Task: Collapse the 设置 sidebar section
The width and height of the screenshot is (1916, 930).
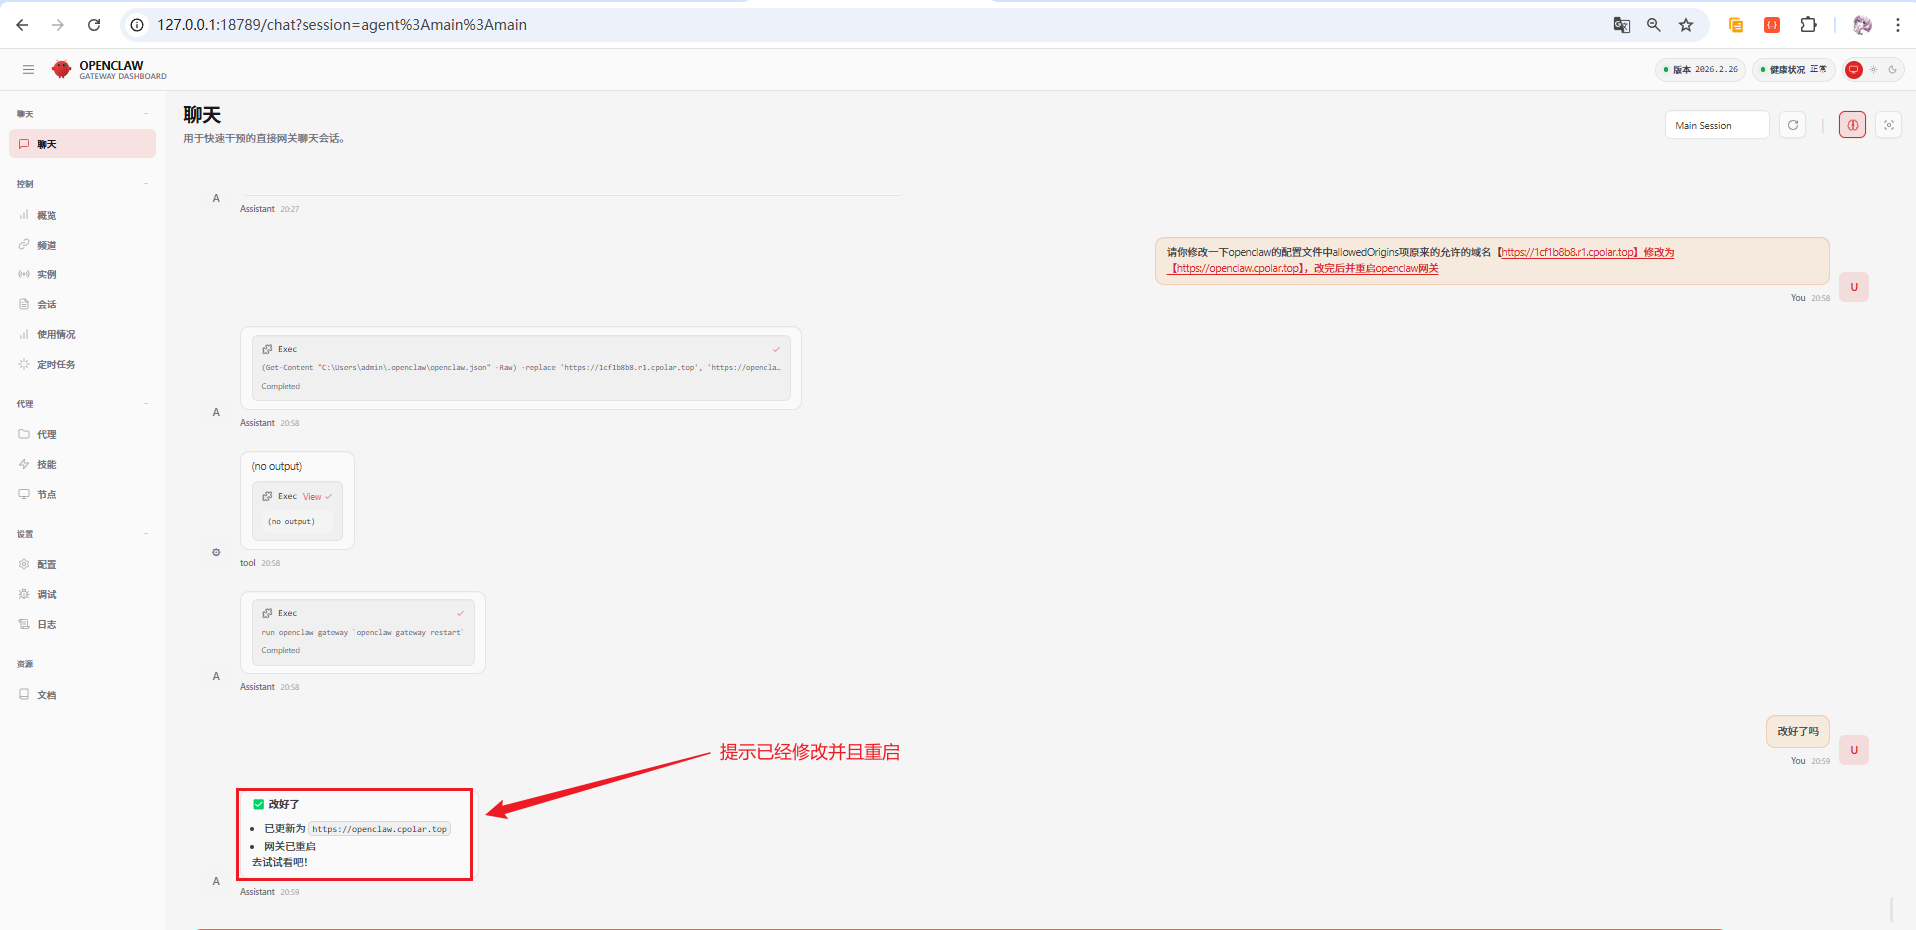Action: click(146, 534)
